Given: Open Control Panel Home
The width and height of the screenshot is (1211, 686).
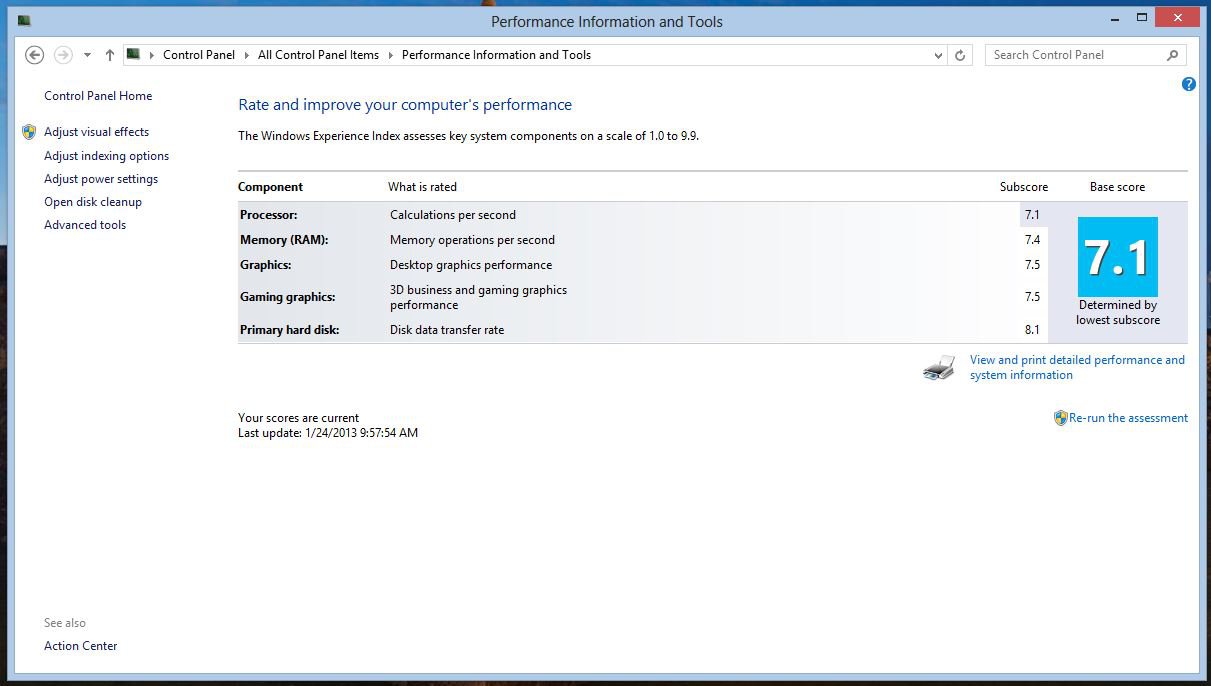Looking at the screenshot, I should point(98,96).
